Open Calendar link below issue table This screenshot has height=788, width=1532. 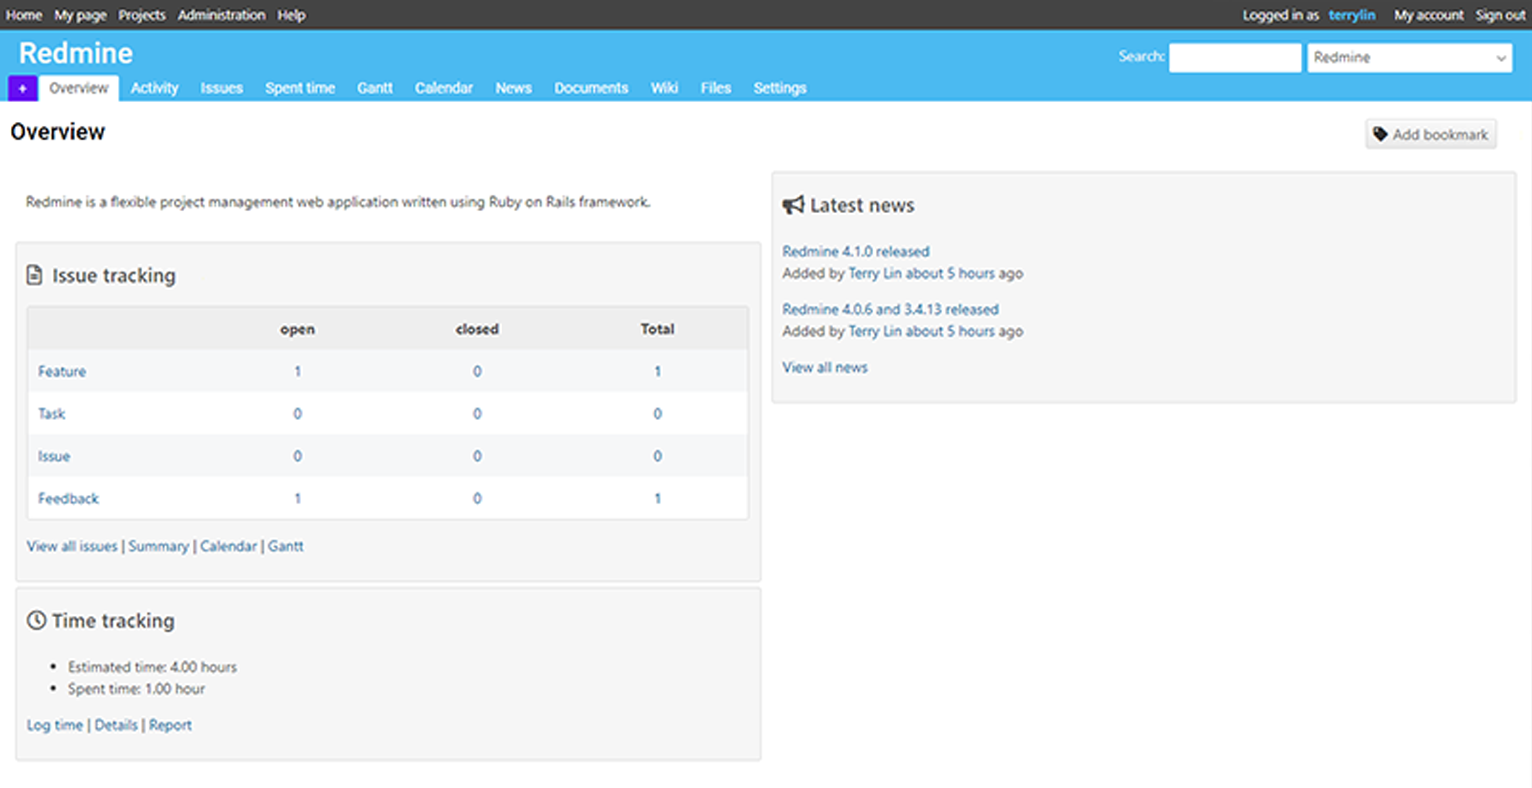228,546
